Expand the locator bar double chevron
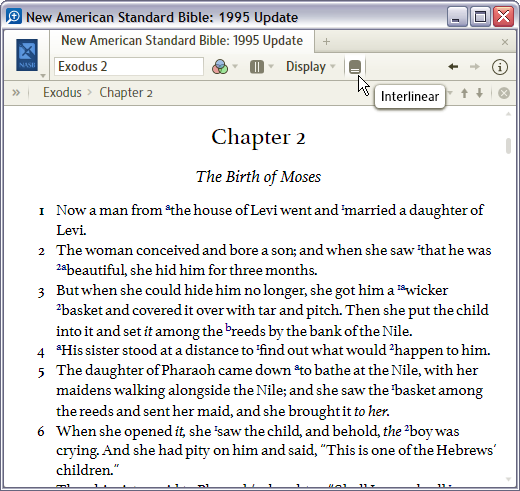The image size is (520, 491). tap(16, 92)
